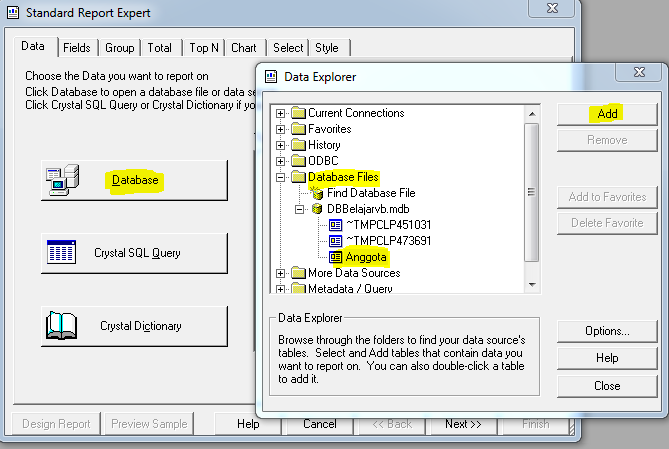Click the Finish button
669x449 pixels.
[536, 424]
